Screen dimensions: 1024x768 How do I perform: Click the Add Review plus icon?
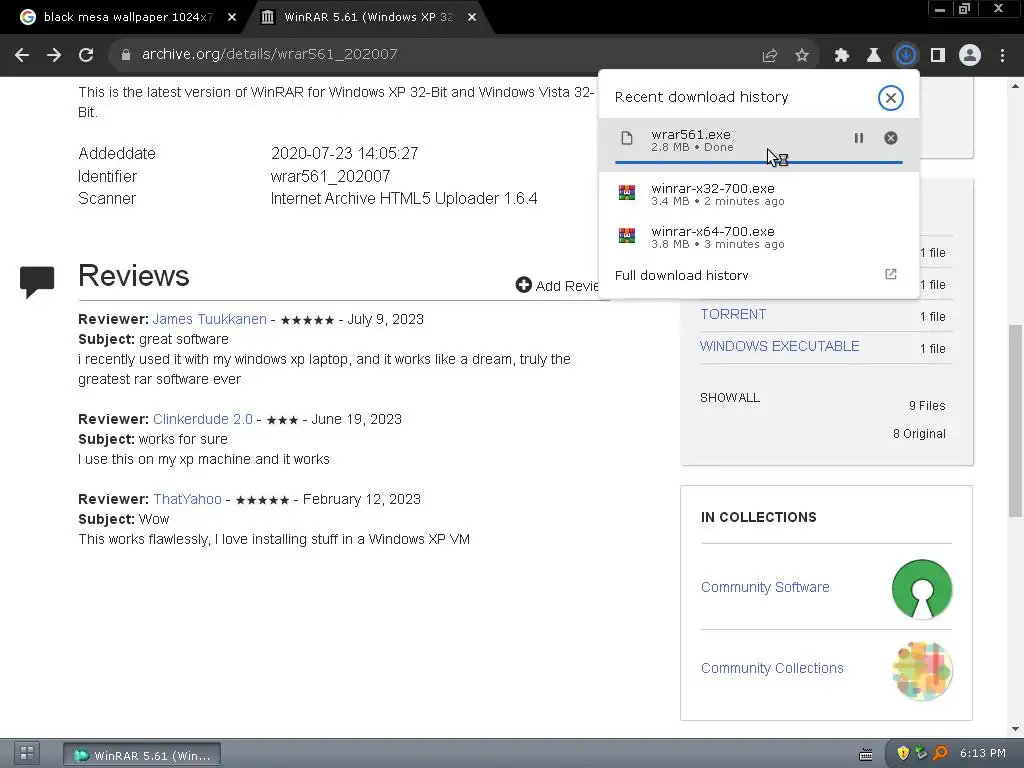523,285
